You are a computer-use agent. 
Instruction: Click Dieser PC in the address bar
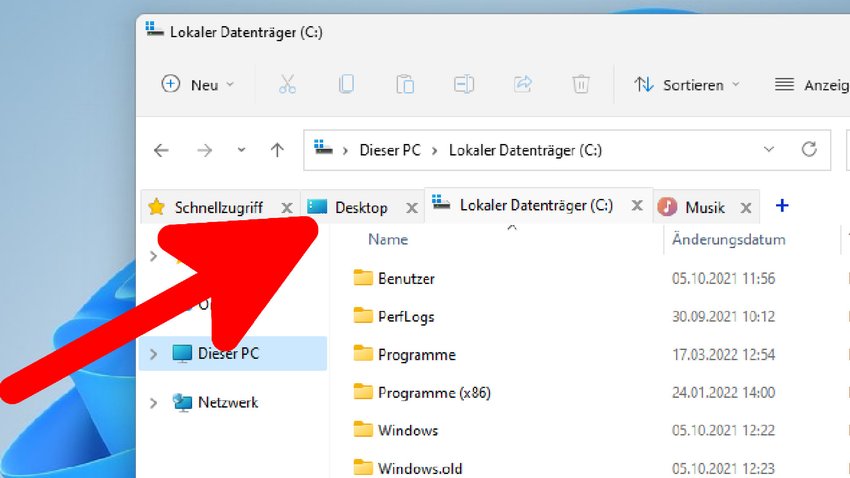[x=390, y=150]
